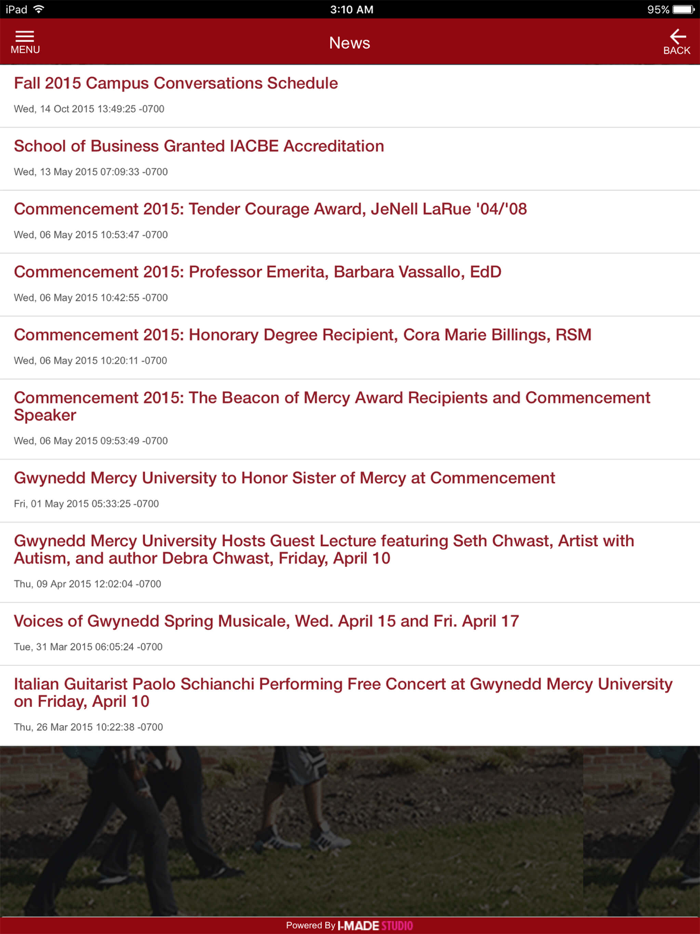The height and width of the screenshot is (934, 700).
Task: Open School of Business IACBE Accreditation article
Action: coord(198,146)
